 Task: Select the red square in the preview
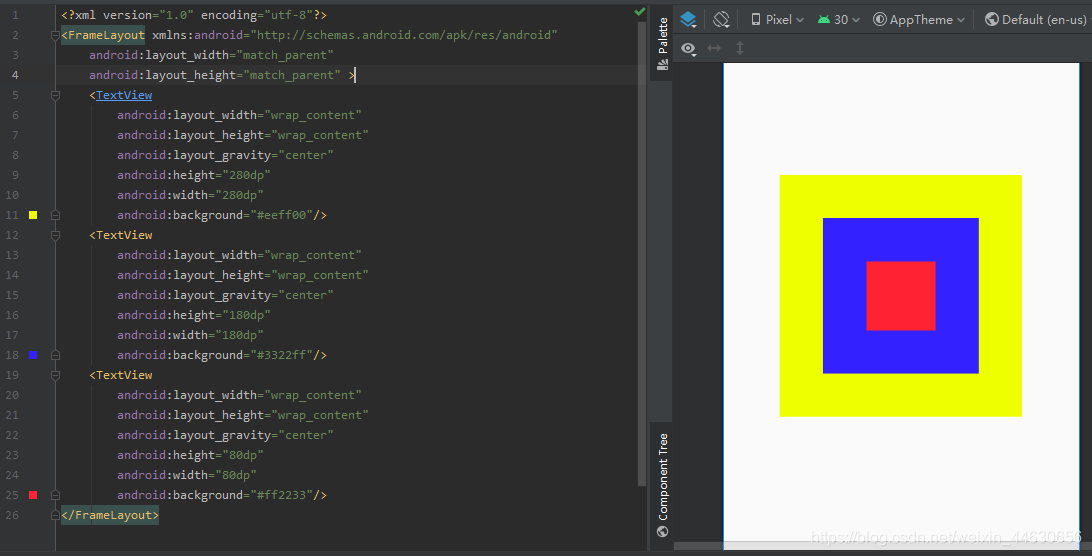pos(900,295)
